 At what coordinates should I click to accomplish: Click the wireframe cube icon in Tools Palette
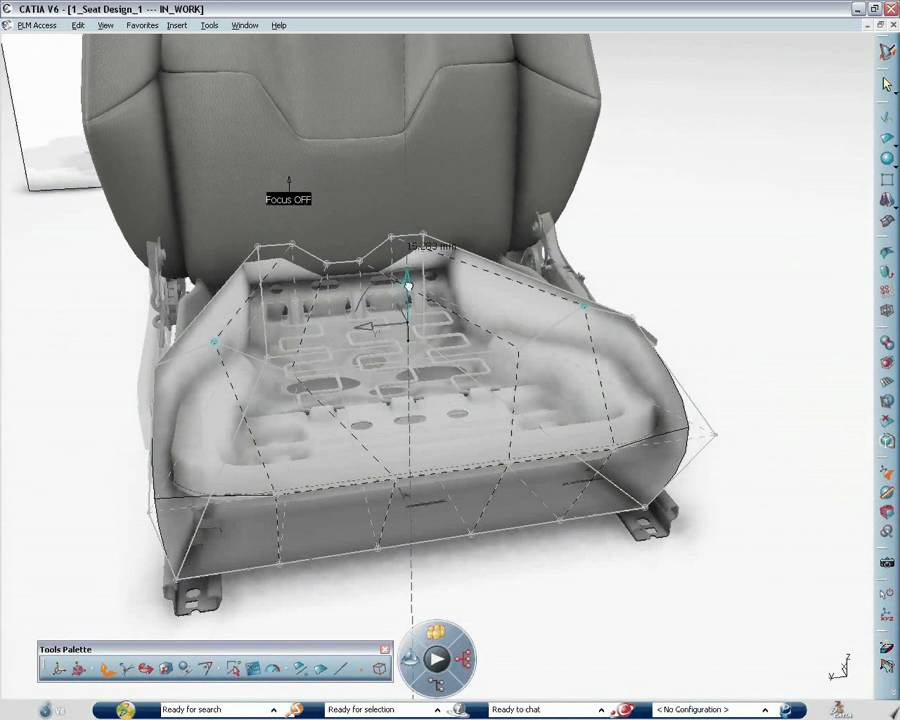[379, 668]
